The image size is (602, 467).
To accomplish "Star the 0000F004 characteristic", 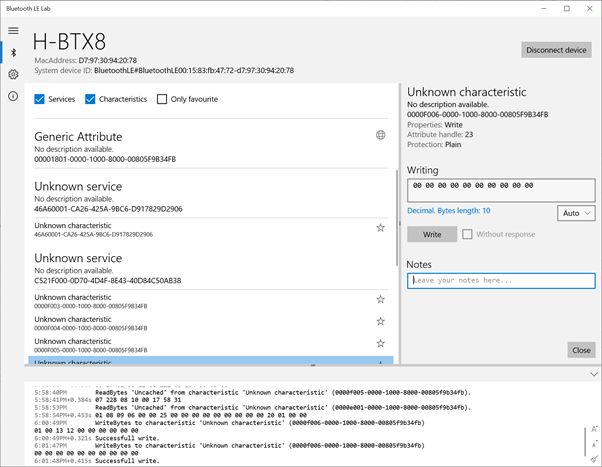I will click(380, 321).
